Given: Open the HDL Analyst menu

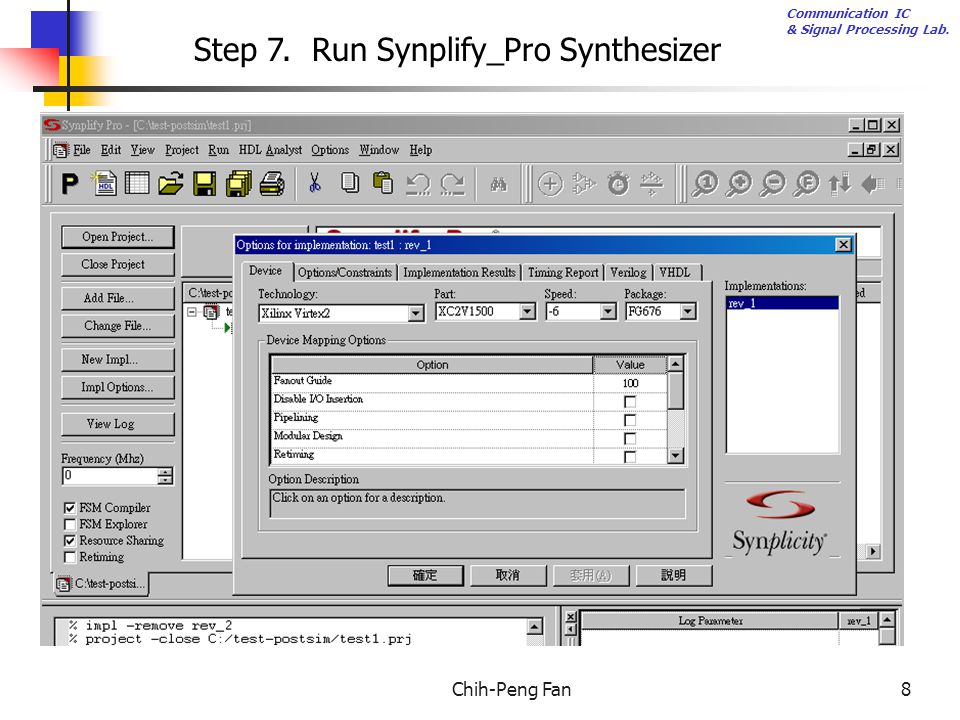Looking at the screenshot, I should pyautogui.click(x=270, y=150).
